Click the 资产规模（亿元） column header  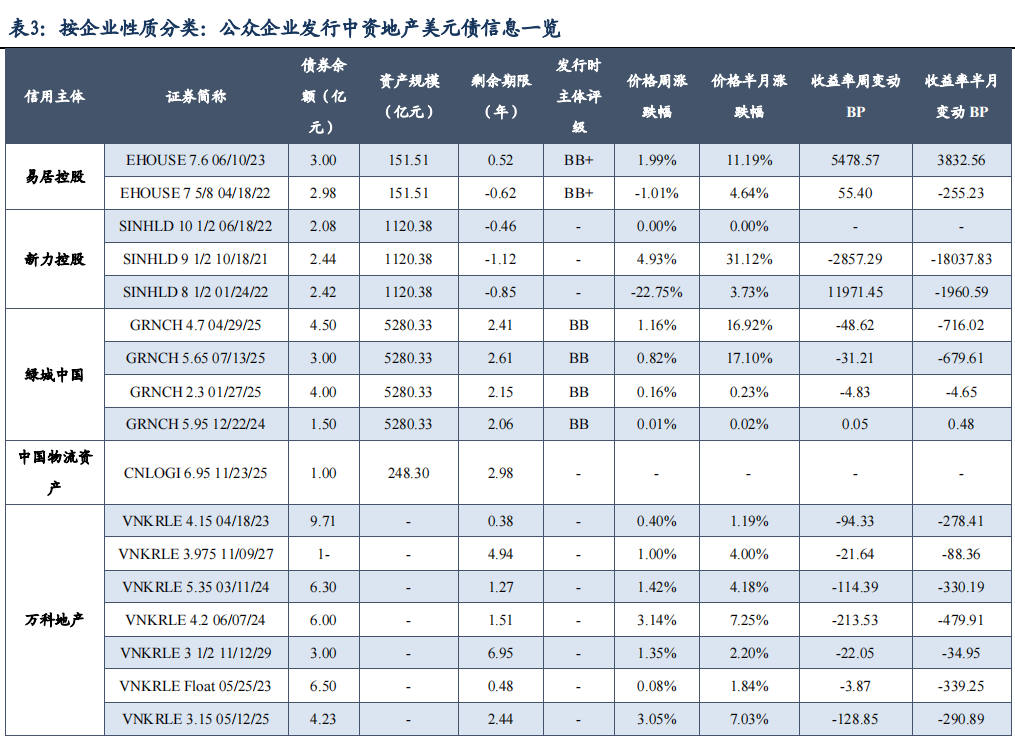tap(408, 96)
